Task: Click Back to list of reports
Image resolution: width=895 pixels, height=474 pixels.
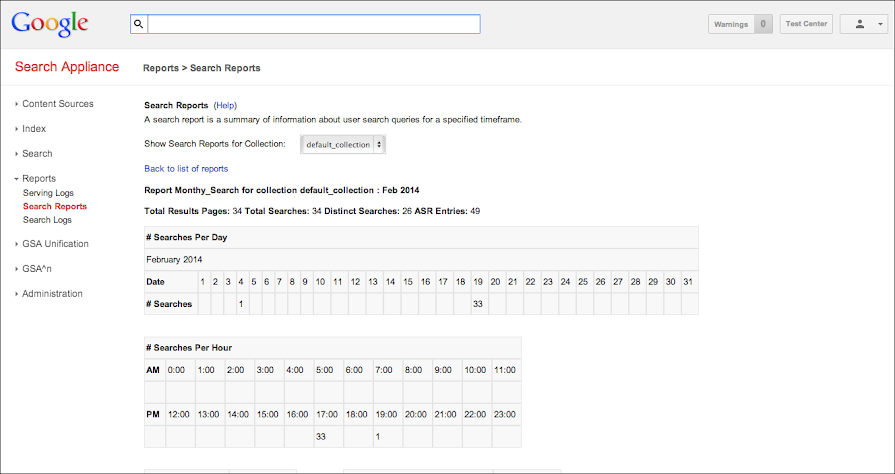Action: 186,168
